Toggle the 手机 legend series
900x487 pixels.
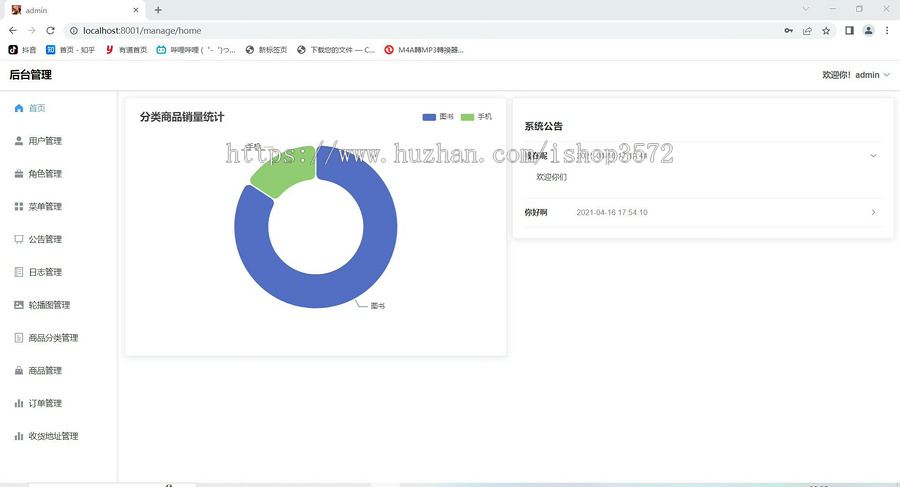476,117
